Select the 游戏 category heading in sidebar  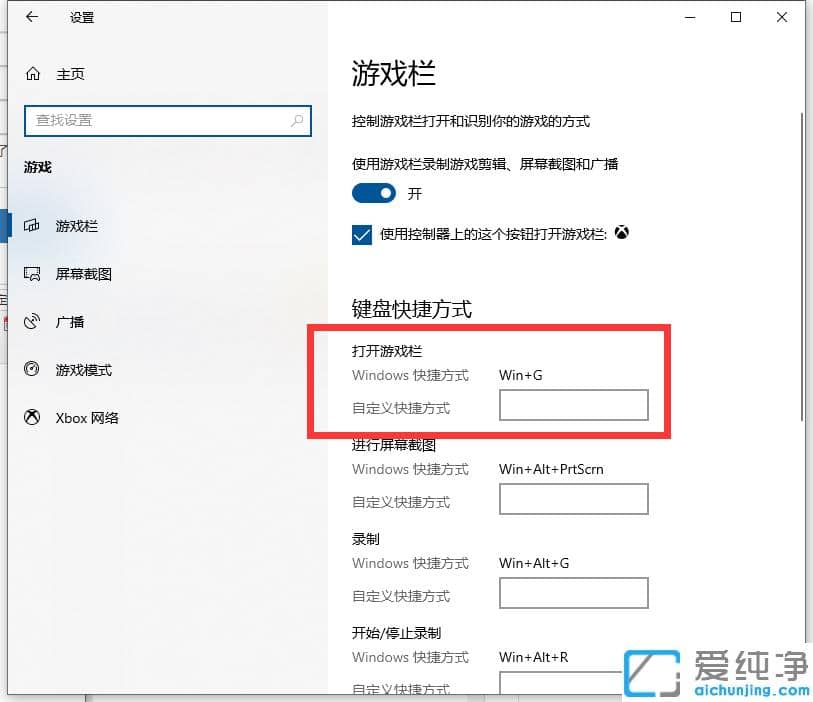tap(37, 167)
